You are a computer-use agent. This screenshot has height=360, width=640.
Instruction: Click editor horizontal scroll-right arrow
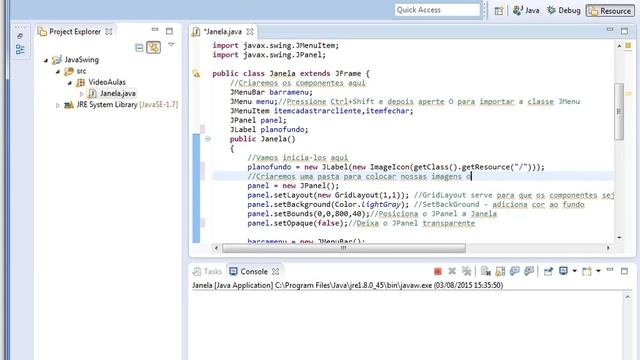(608, 248)
